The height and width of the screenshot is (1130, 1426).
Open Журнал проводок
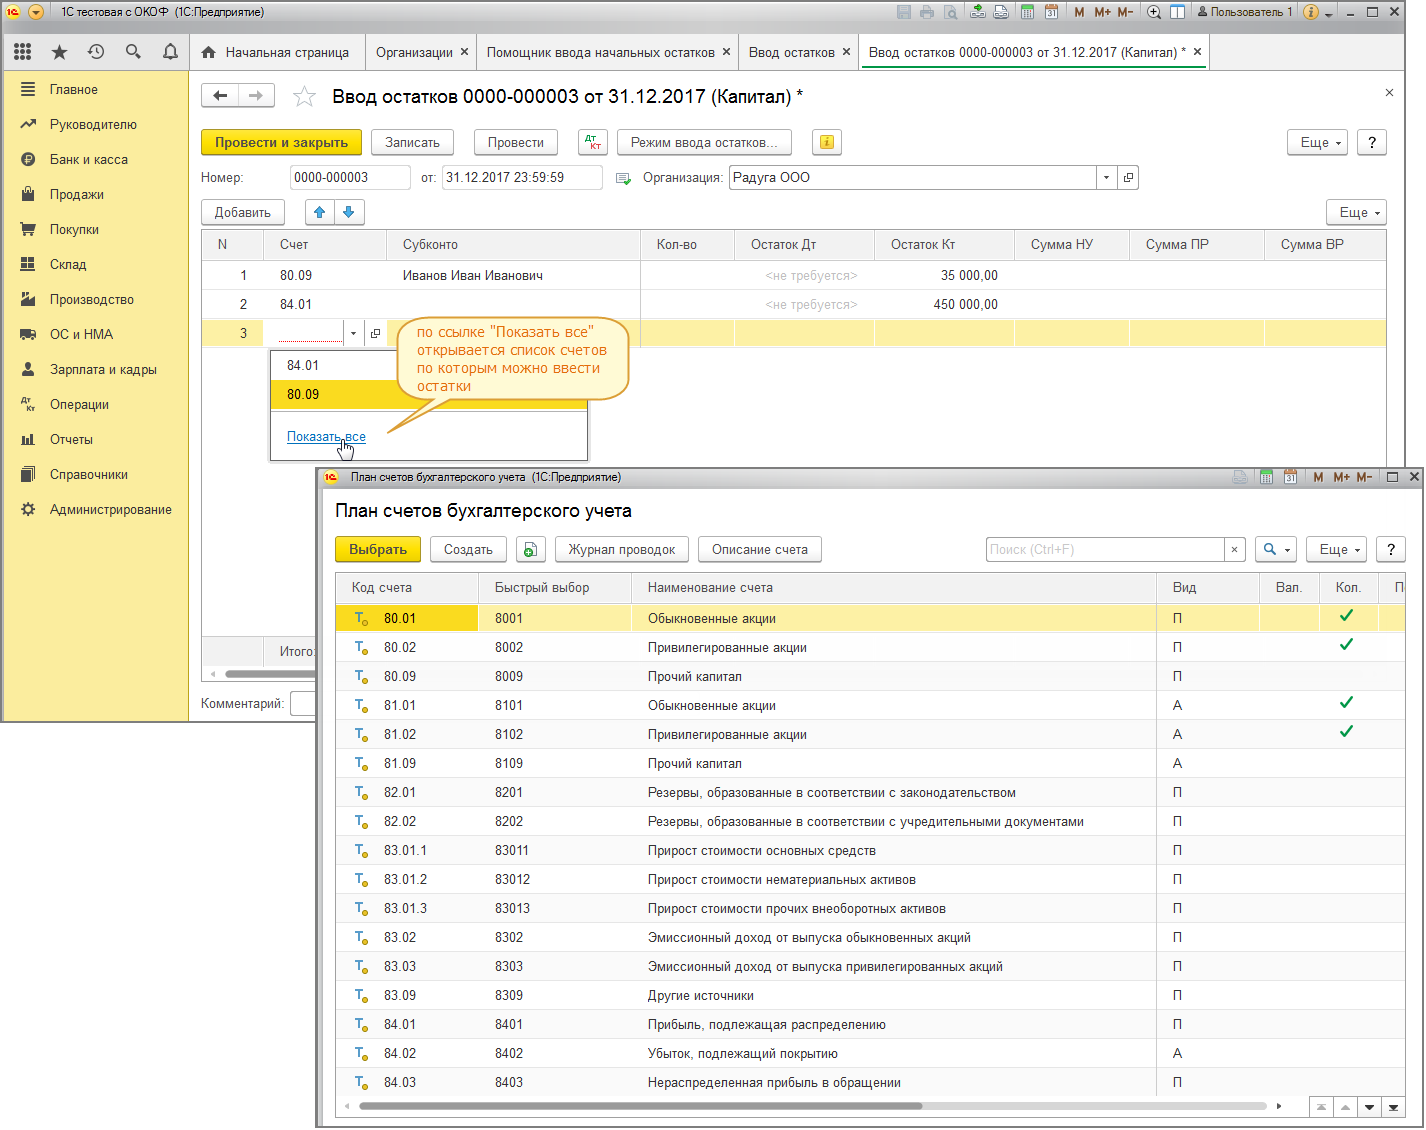621,549
